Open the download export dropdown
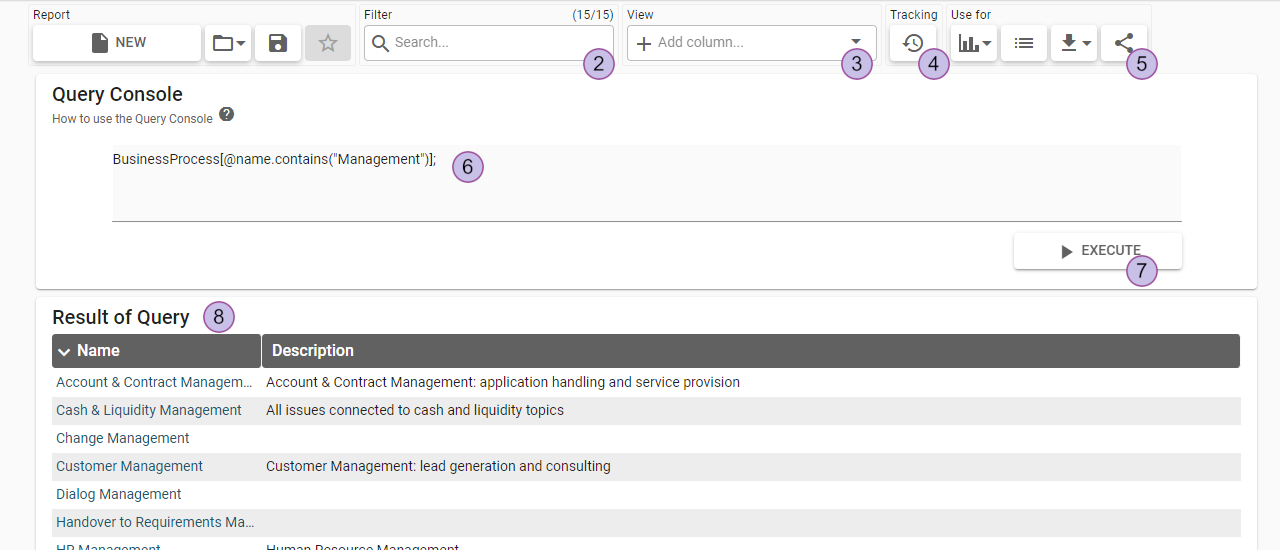1280x550 pixels. point(1074,43)
